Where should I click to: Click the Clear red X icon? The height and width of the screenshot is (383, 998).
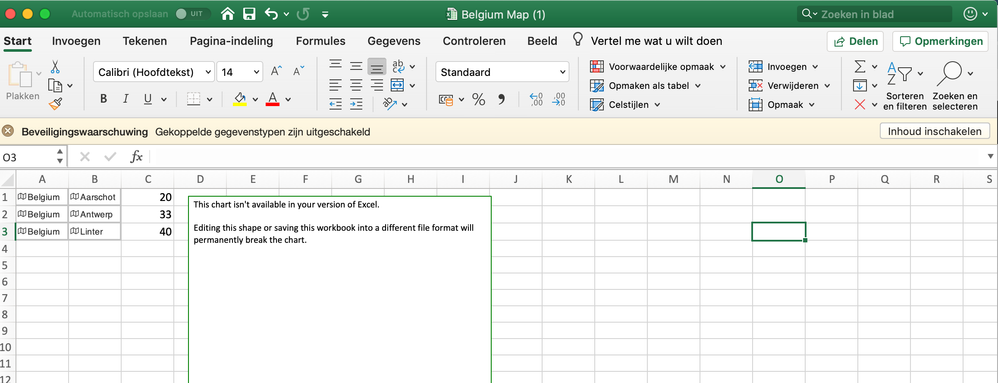(x=860, y=104)
